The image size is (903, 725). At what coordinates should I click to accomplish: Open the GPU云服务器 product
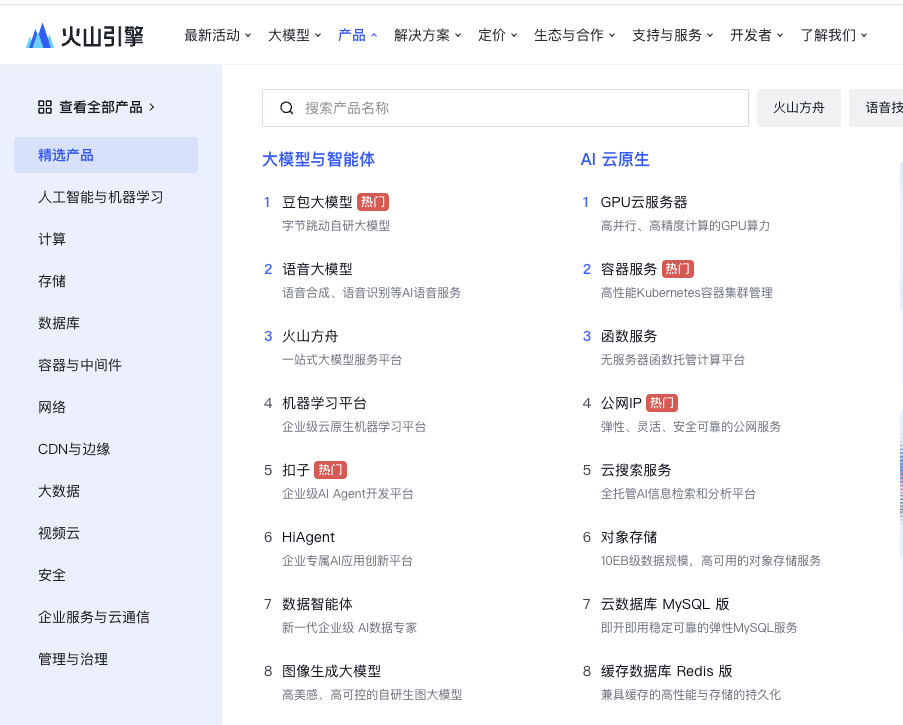[x=644, y=202]
